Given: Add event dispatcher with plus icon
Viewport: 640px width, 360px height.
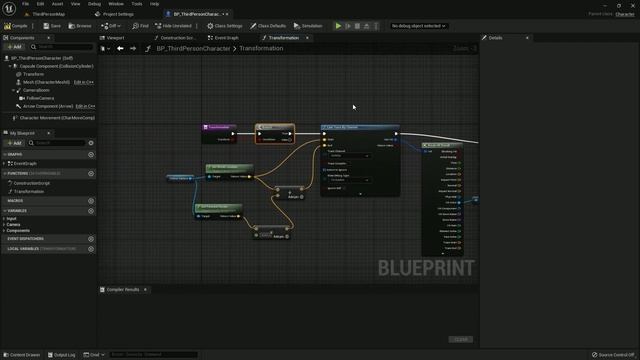Looking at the screenshot, I should tap(91, 239).
